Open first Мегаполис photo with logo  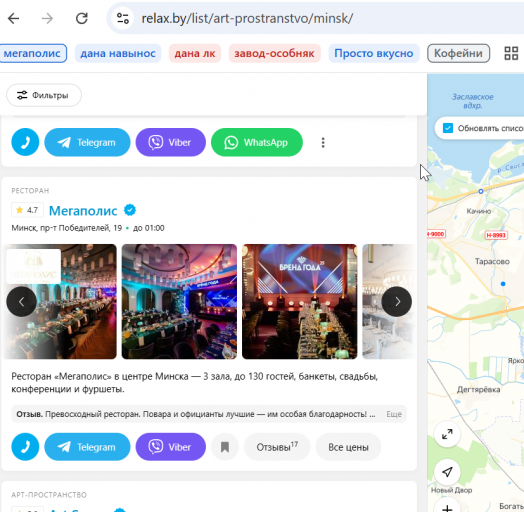60,301
